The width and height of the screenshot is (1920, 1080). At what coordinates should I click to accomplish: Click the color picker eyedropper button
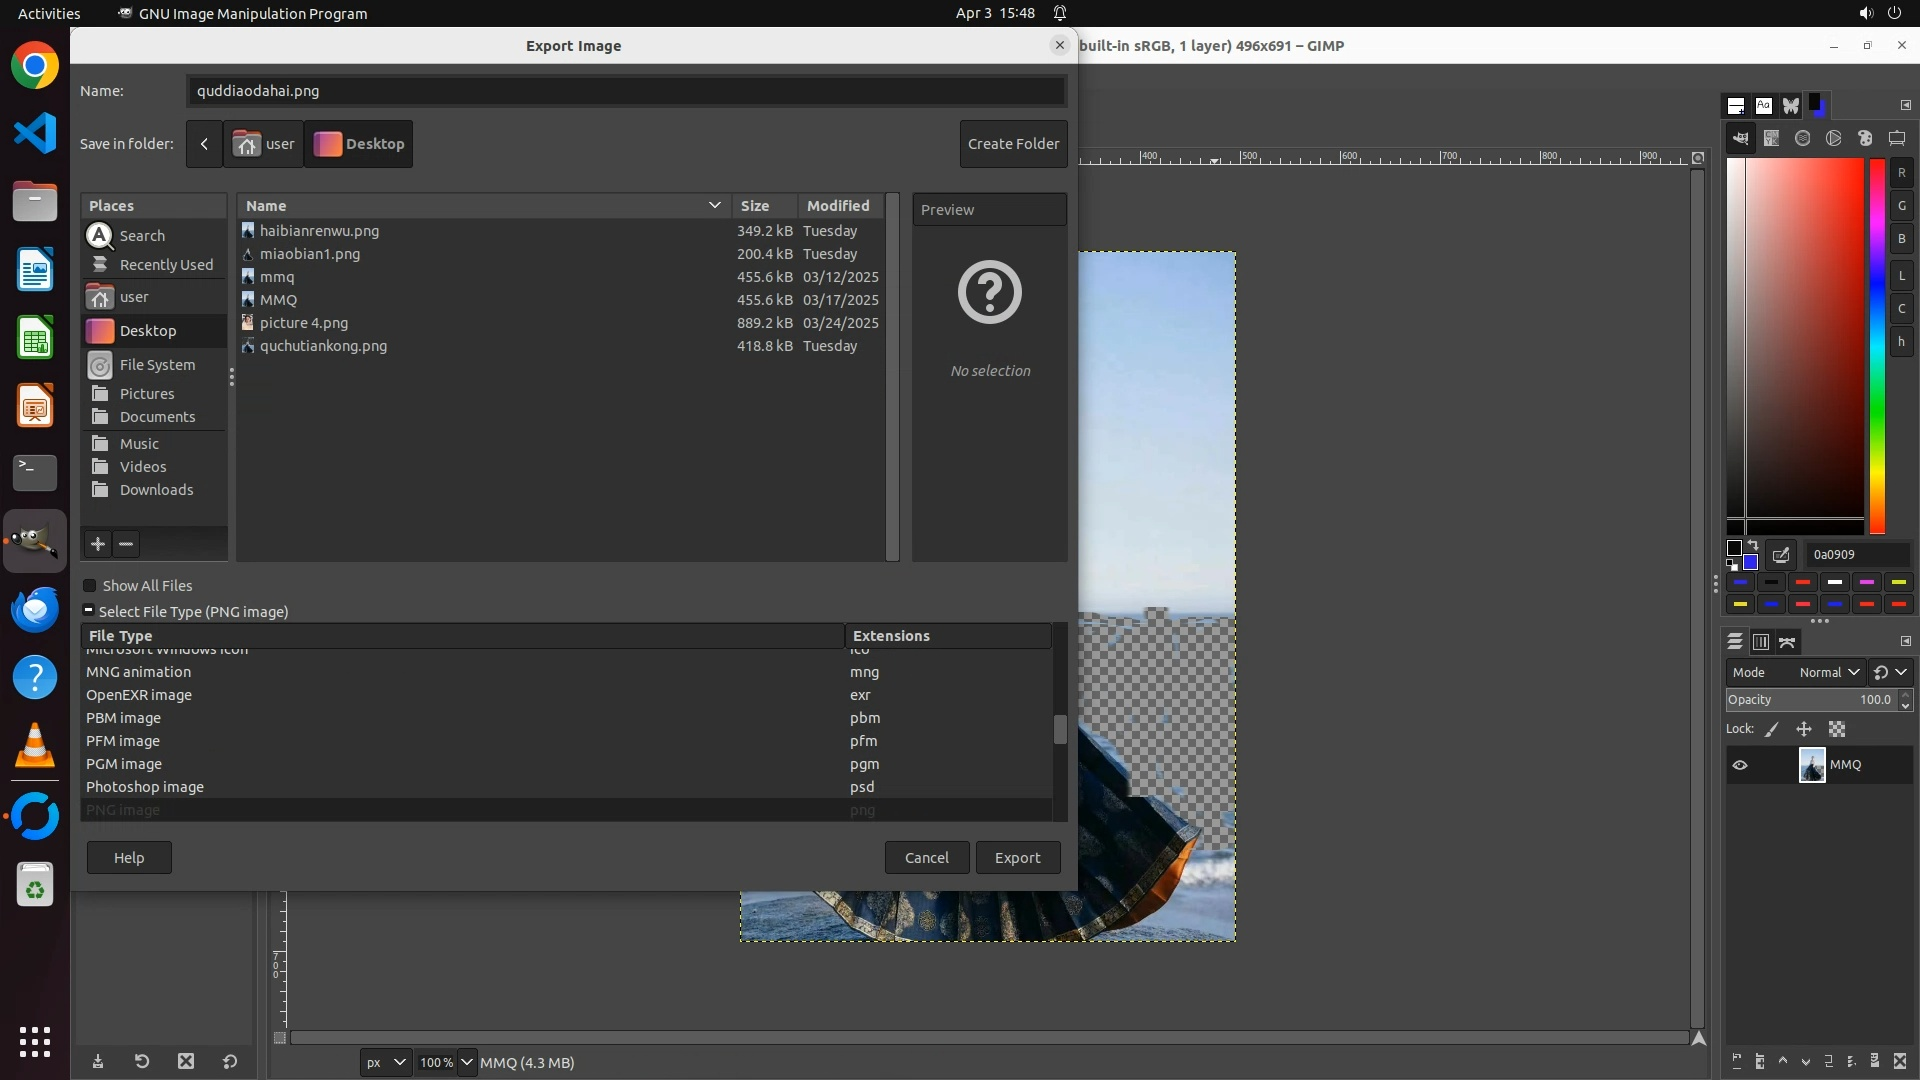click(1781, 555)
